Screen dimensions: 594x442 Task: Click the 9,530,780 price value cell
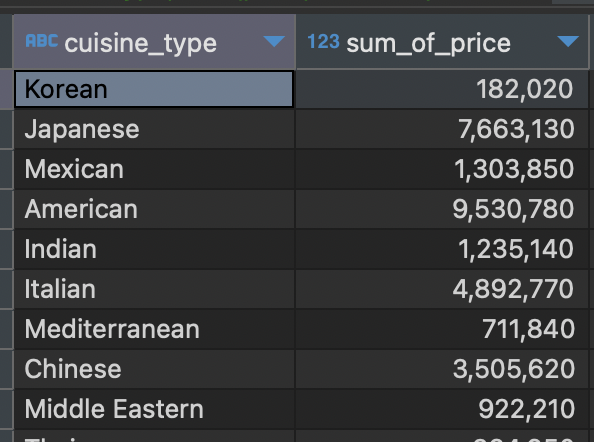pos(442,209)
